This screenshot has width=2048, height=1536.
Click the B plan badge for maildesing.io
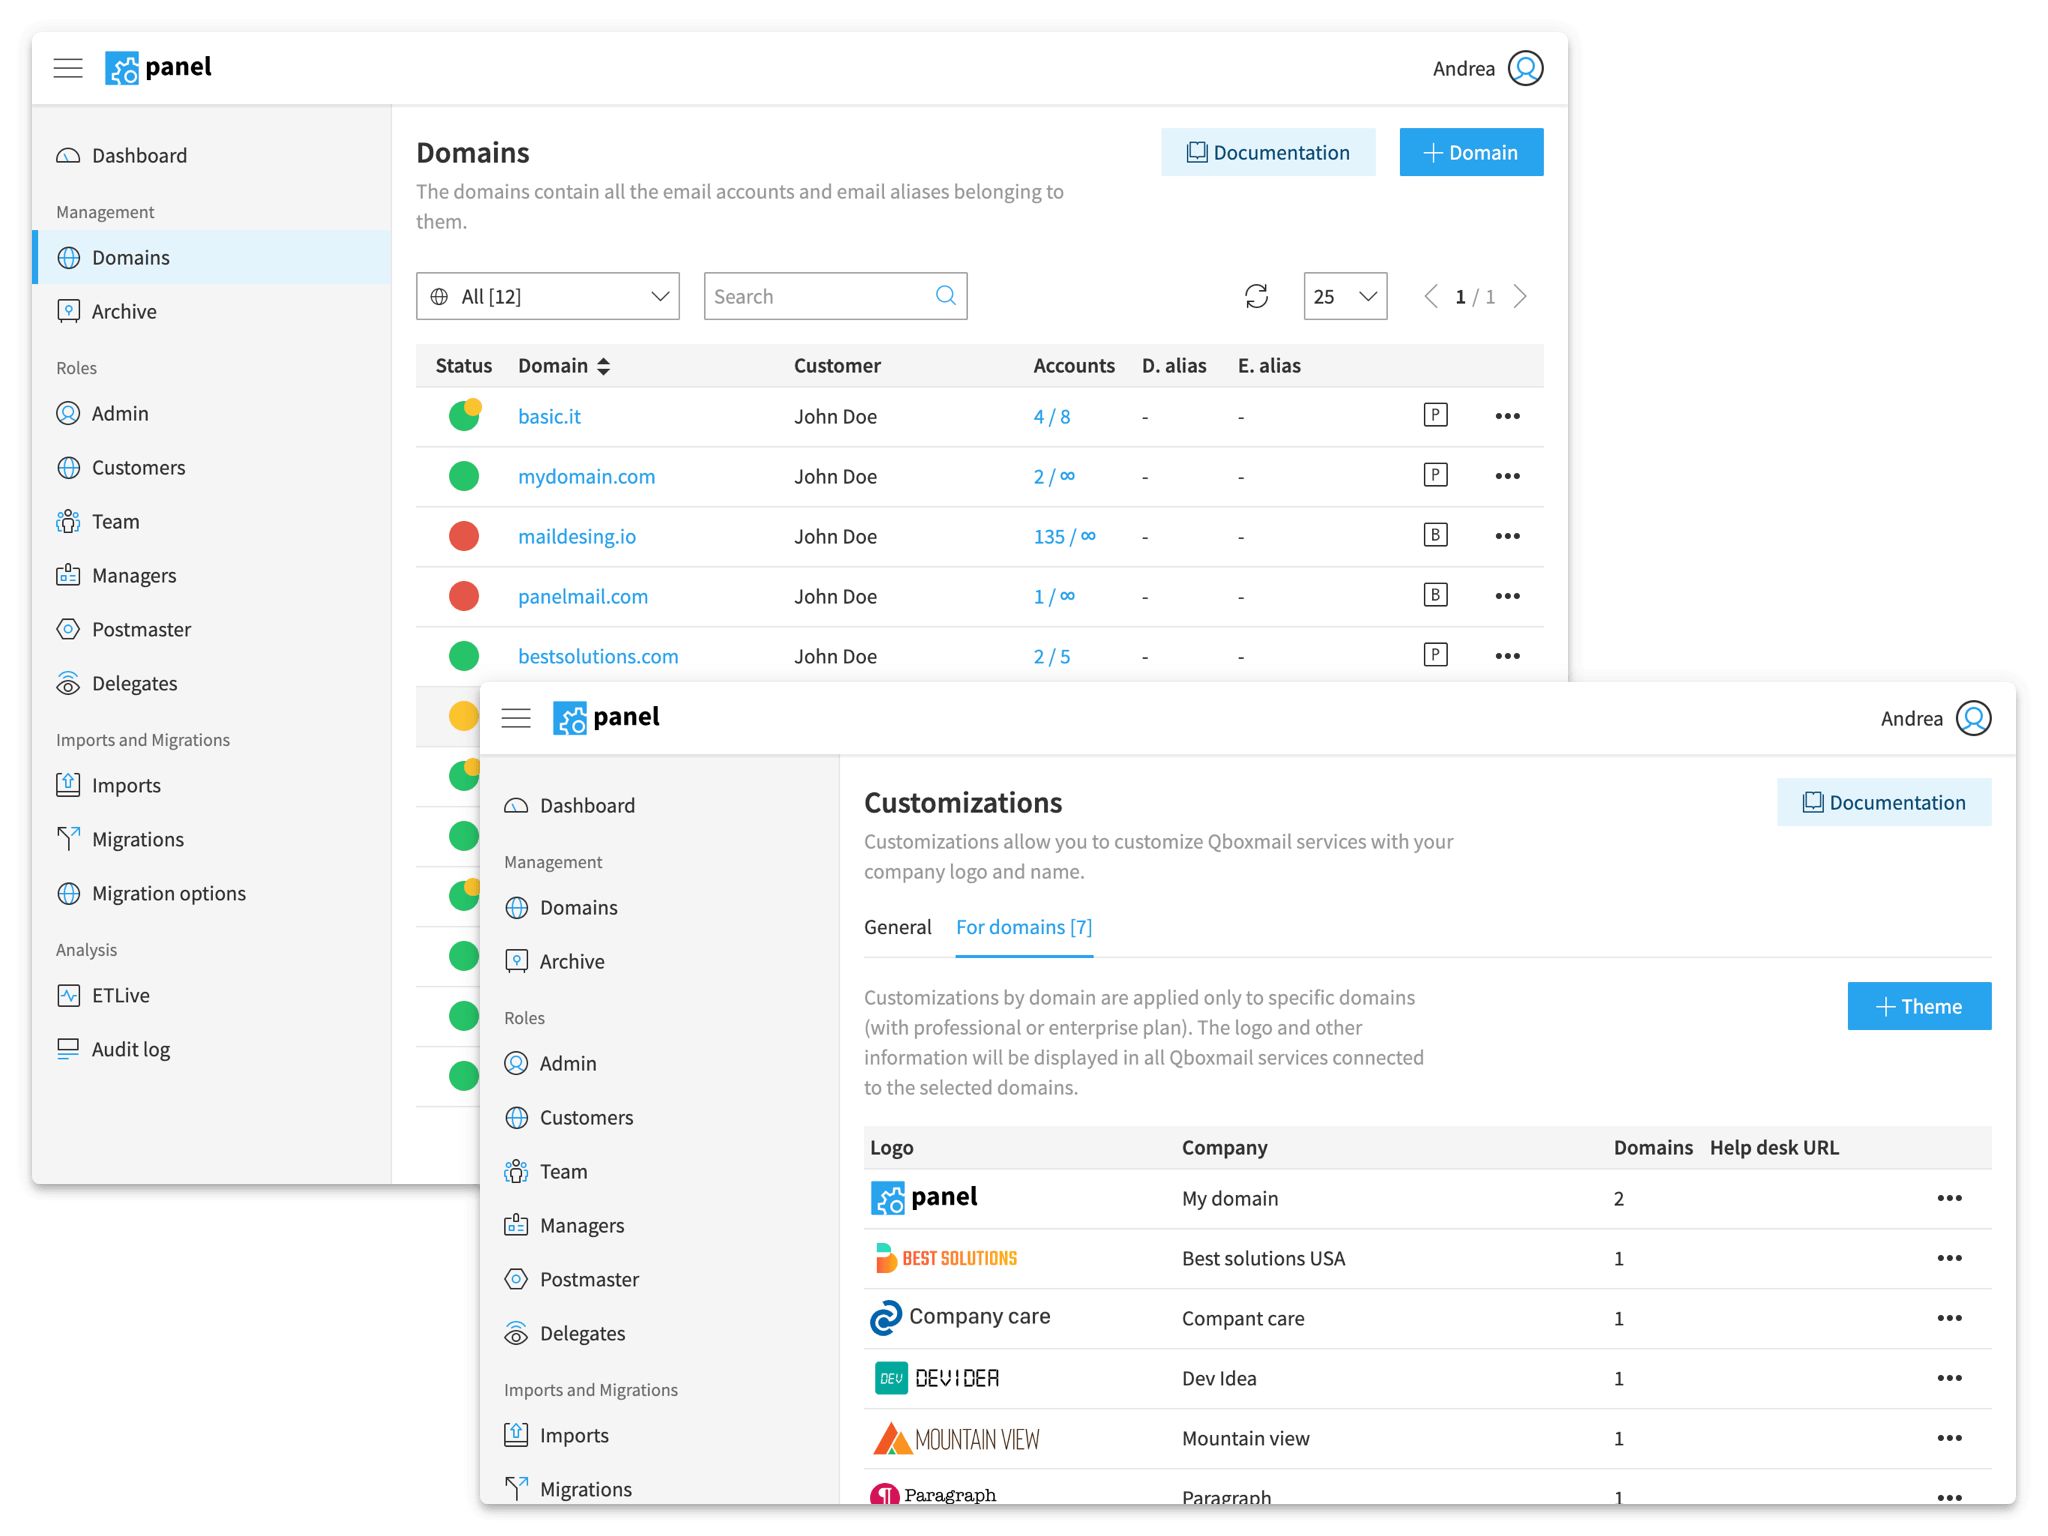click(1435, 535)
